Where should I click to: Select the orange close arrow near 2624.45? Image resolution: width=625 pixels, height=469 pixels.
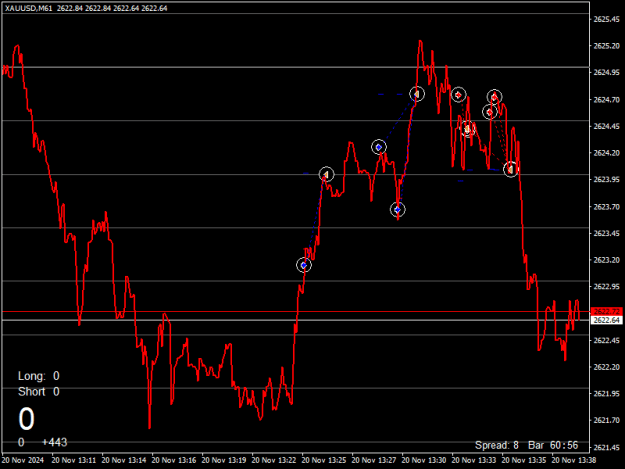(468, 129)
